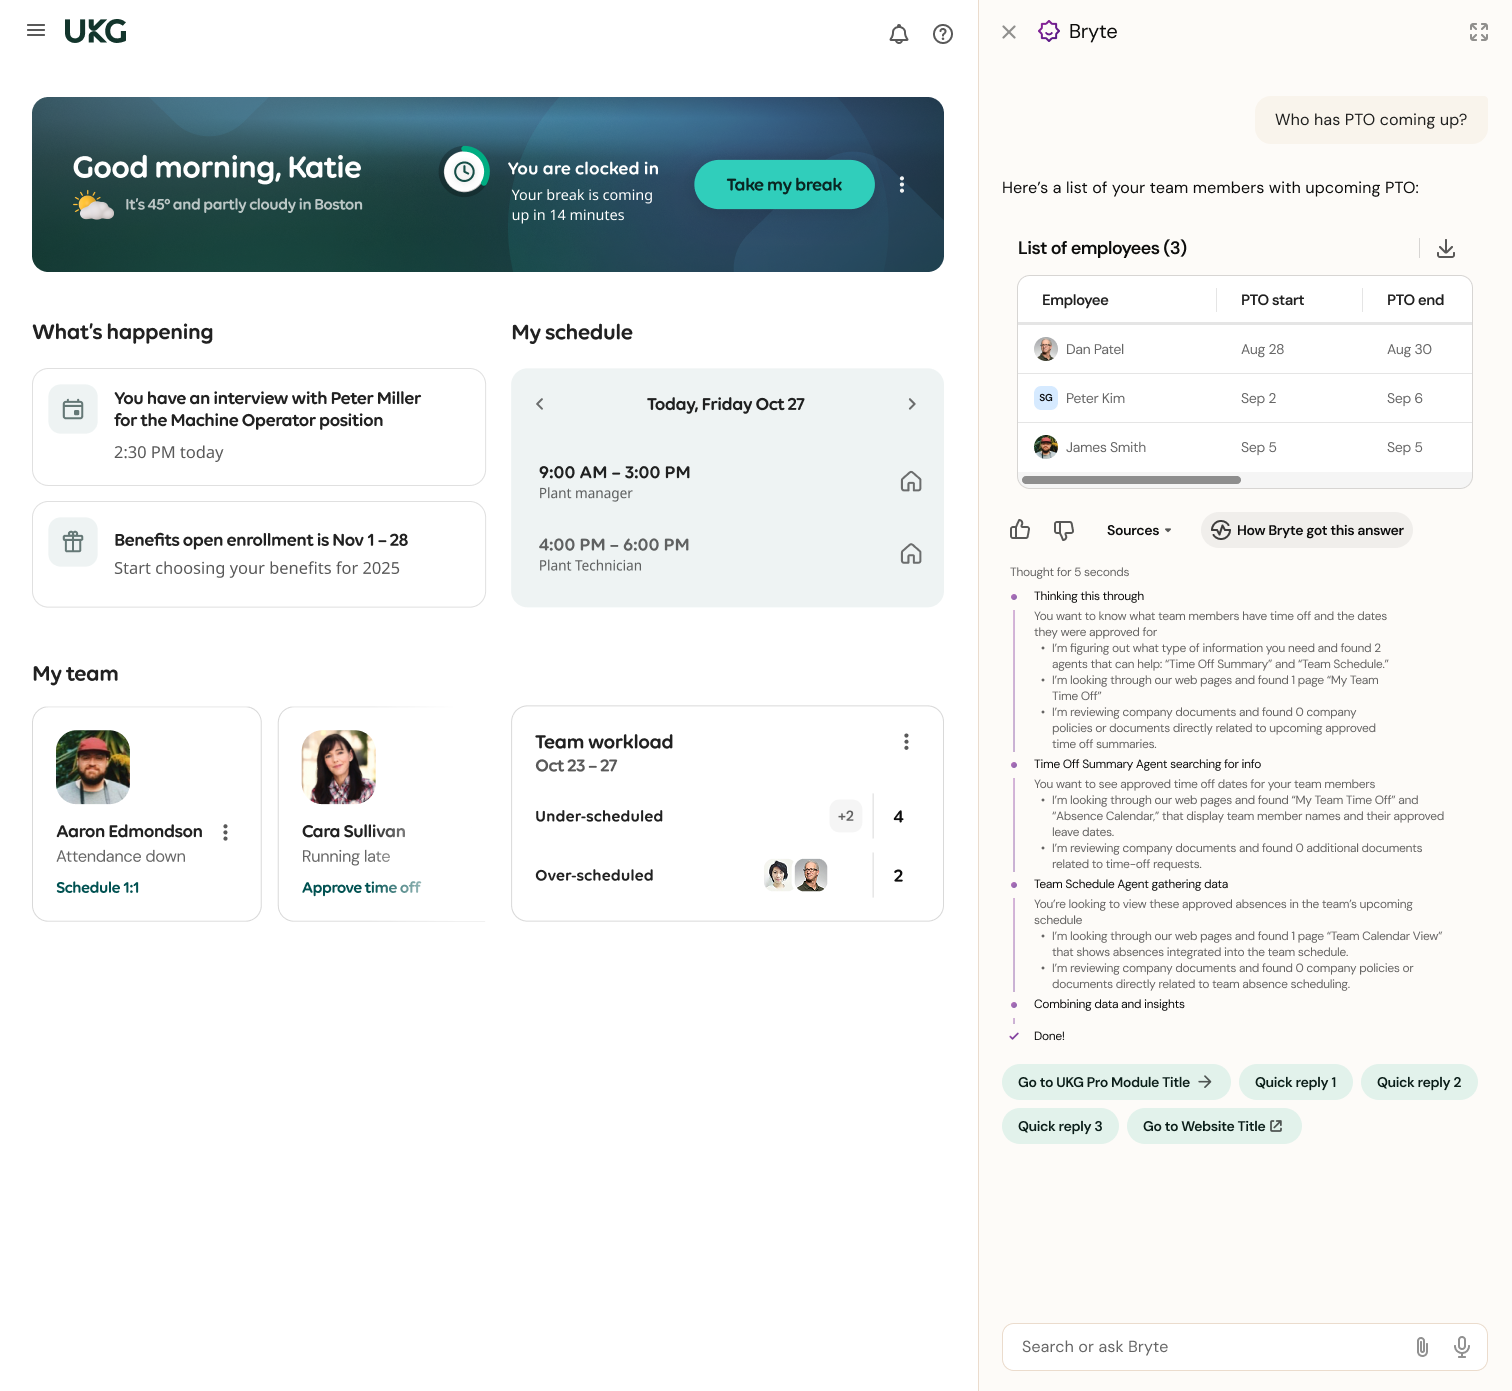Select the 4:00 PM – 6:00 PM shift
The width and height of the screenshot is (1512, 1391).
(x=728, y=554)
